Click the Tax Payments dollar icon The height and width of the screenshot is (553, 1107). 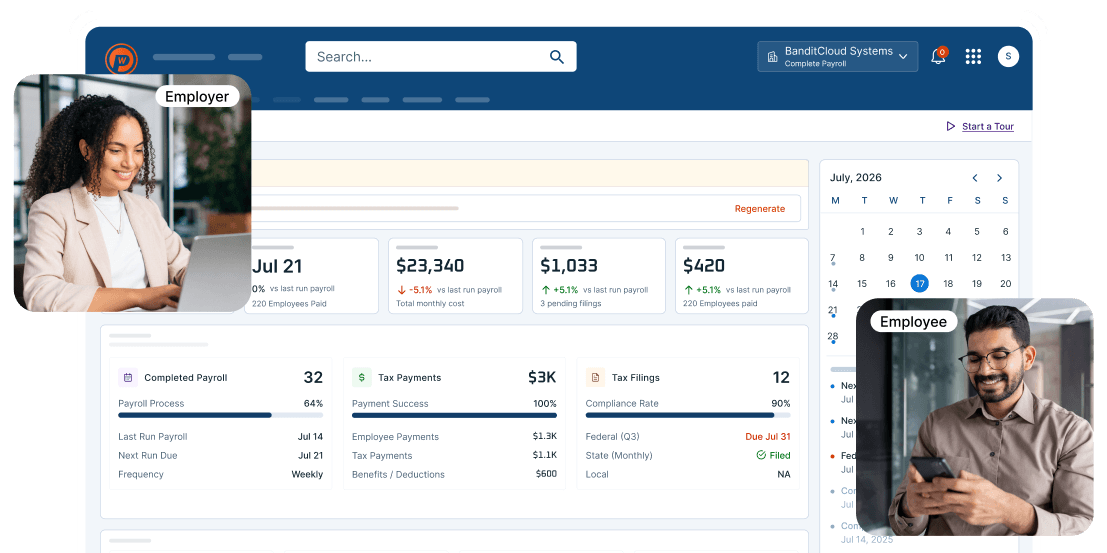tap(361, 378)
